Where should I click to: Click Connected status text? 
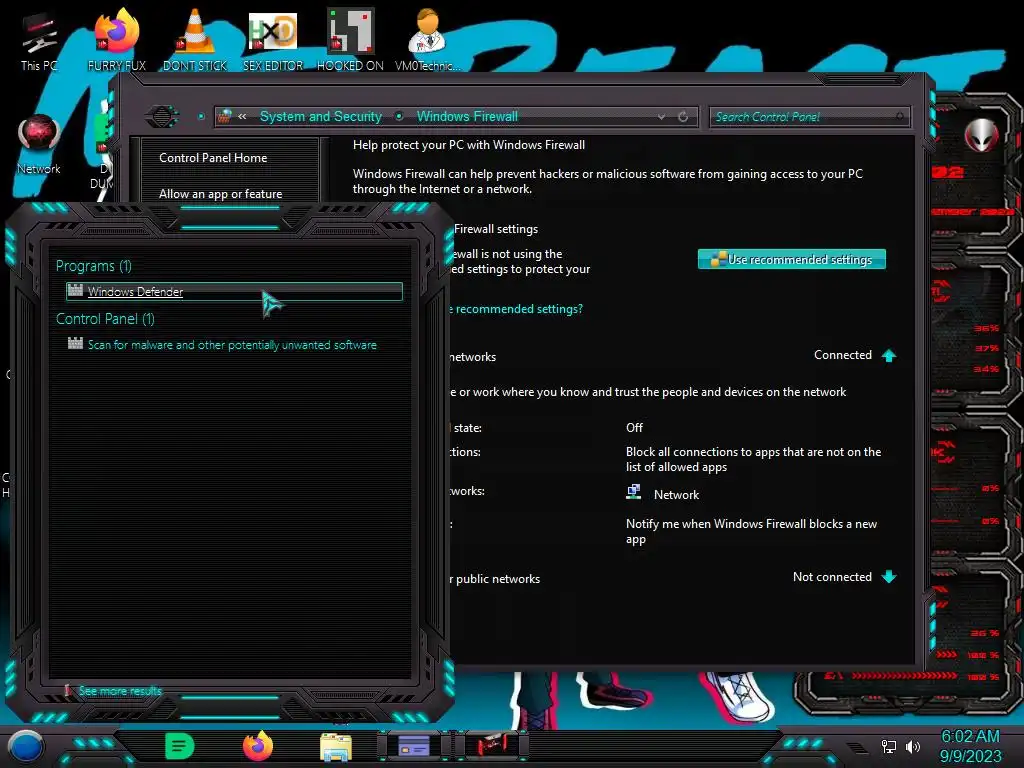(842, 355)
